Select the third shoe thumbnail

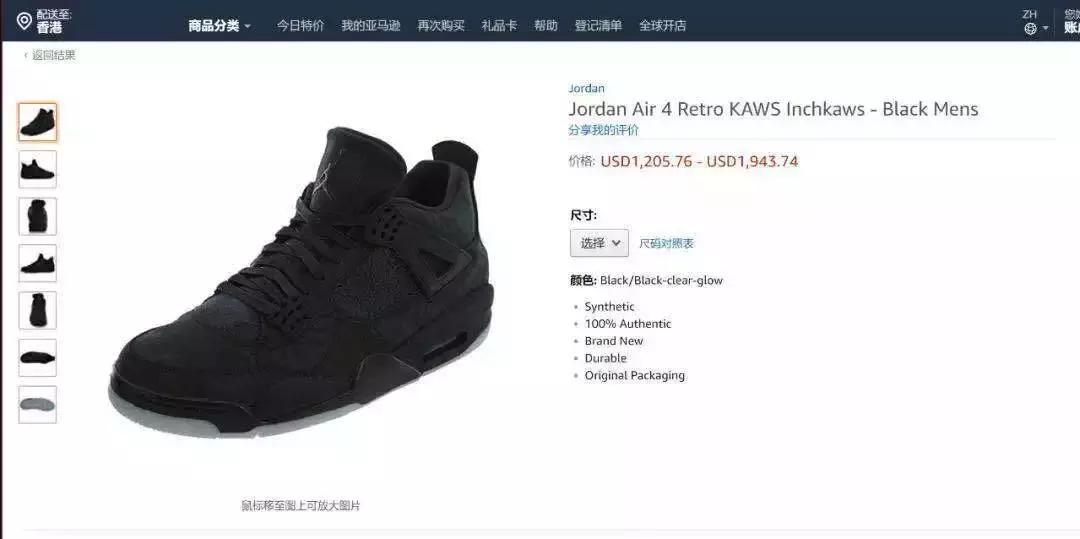tap(37, 216)
